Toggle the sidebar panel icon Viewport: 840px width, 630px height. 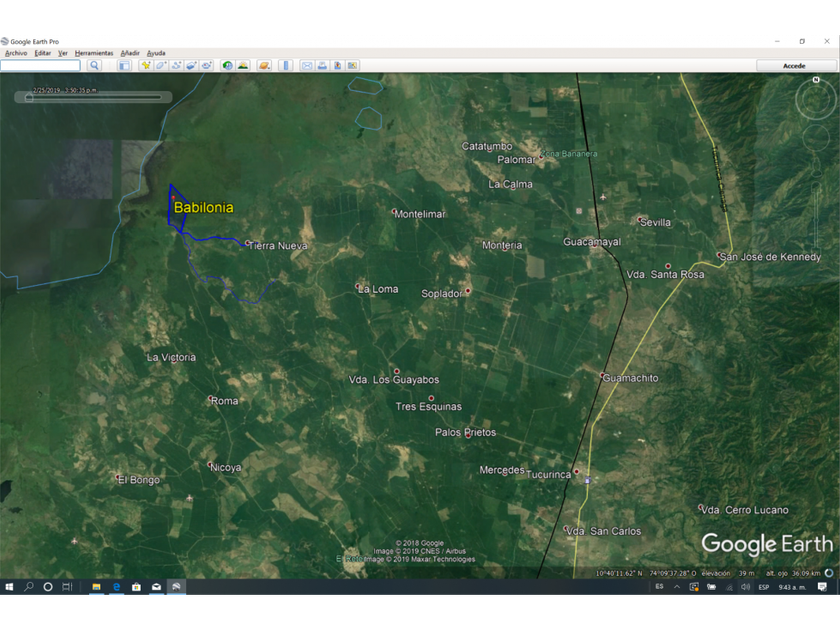coord(124,65)
